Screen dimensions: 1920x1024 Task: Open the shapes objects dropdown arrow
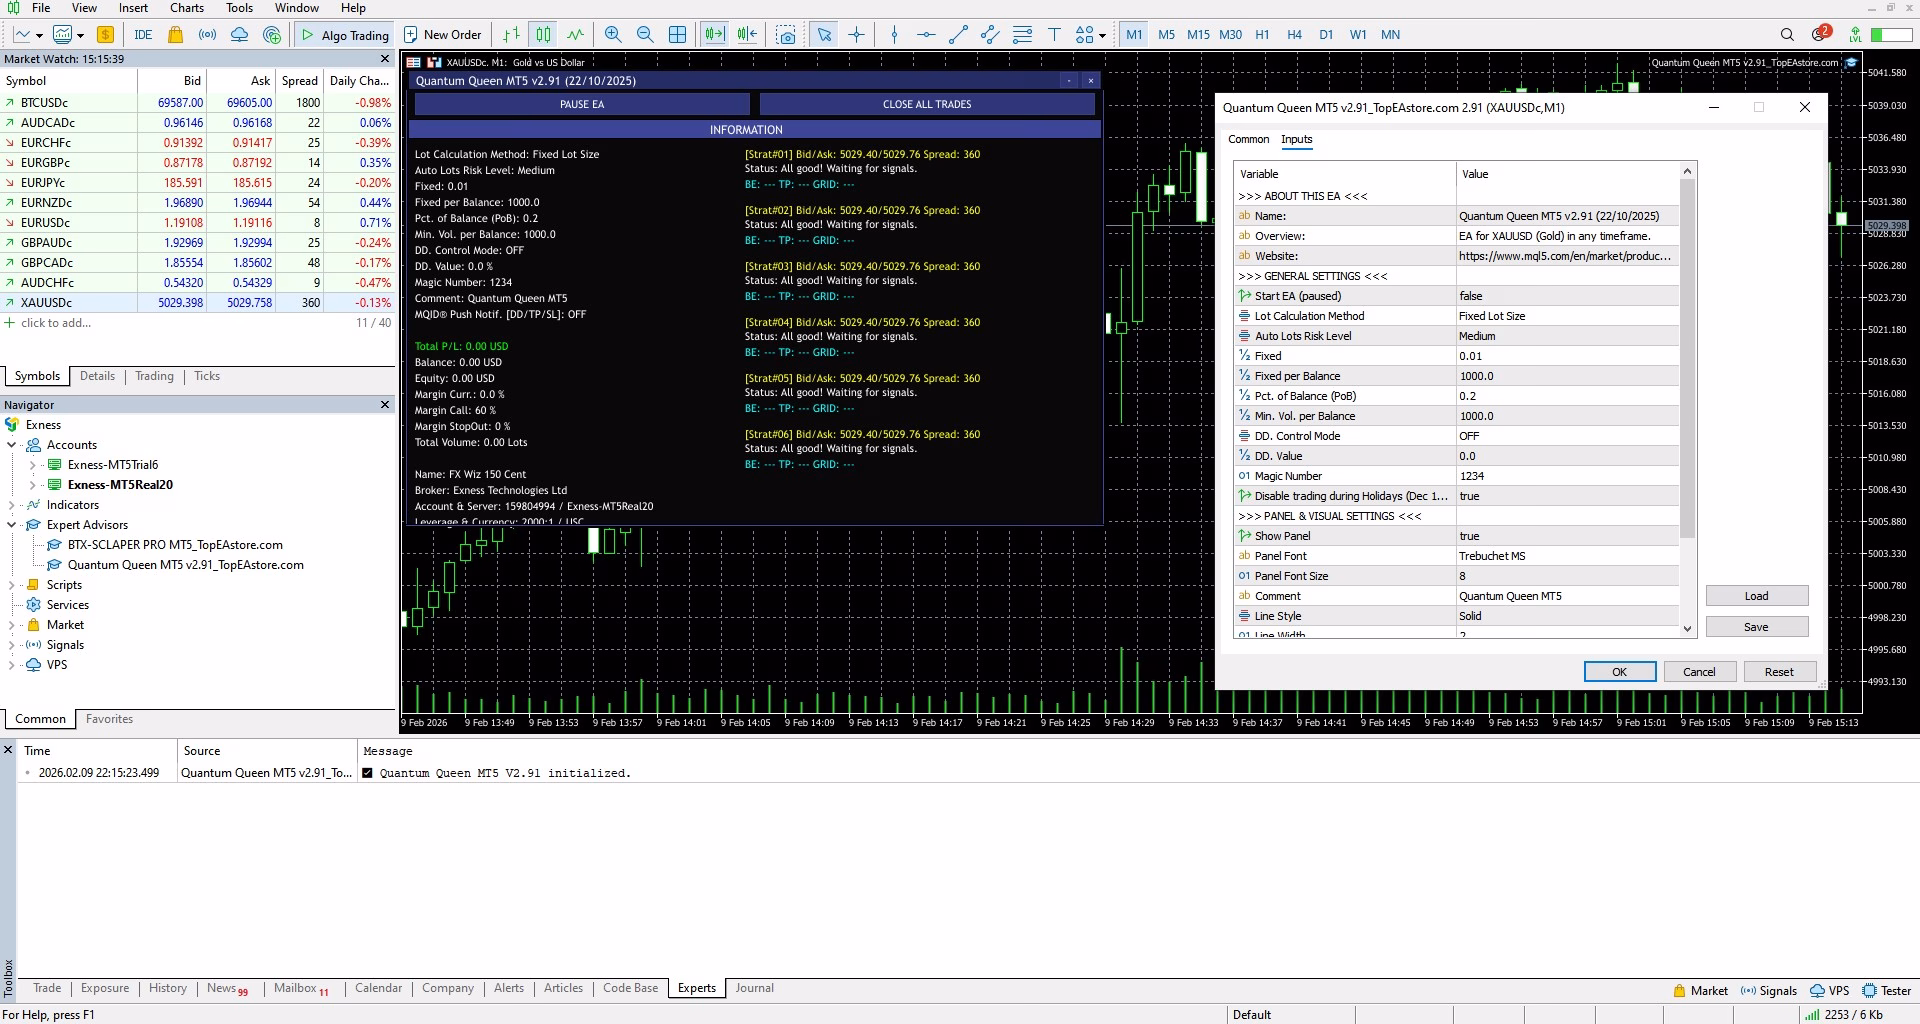coord(1102,35)
